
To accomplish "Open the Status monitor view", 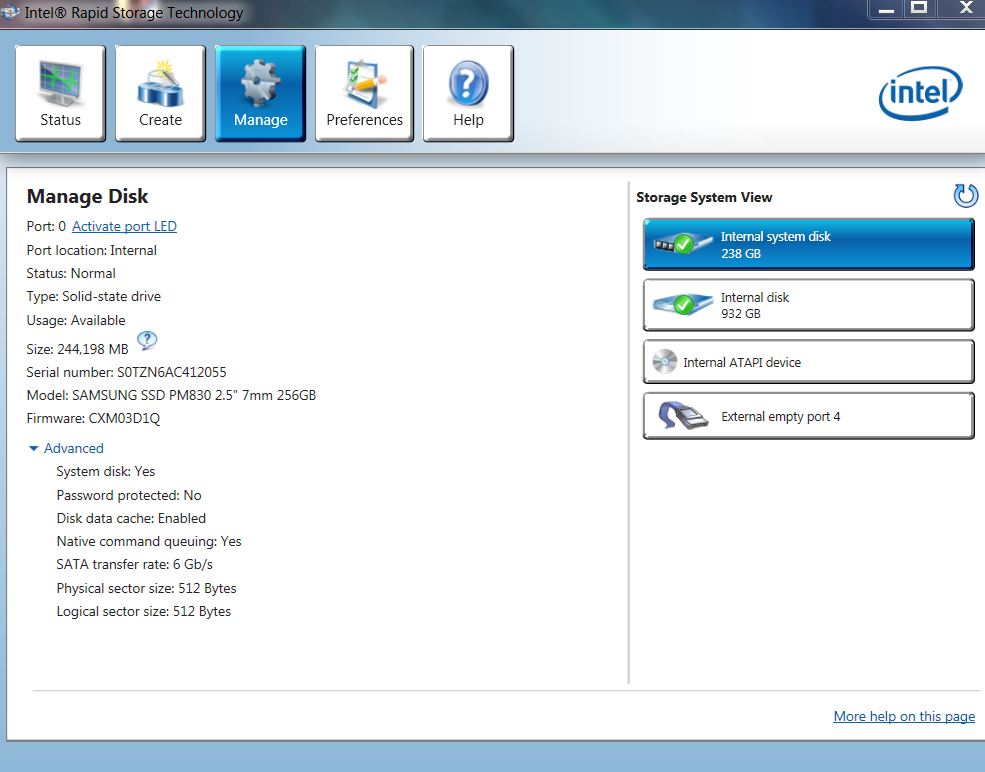I will click(x=60, y=93).
